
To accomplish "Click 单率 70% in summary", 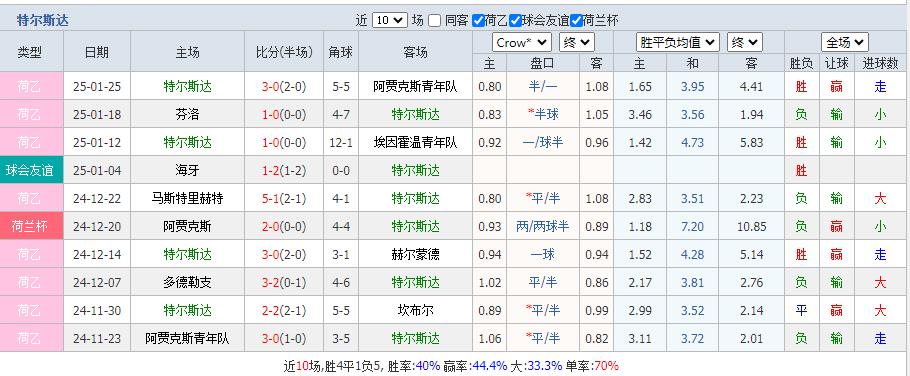I will pyautogui.click(x=607, y=366).
